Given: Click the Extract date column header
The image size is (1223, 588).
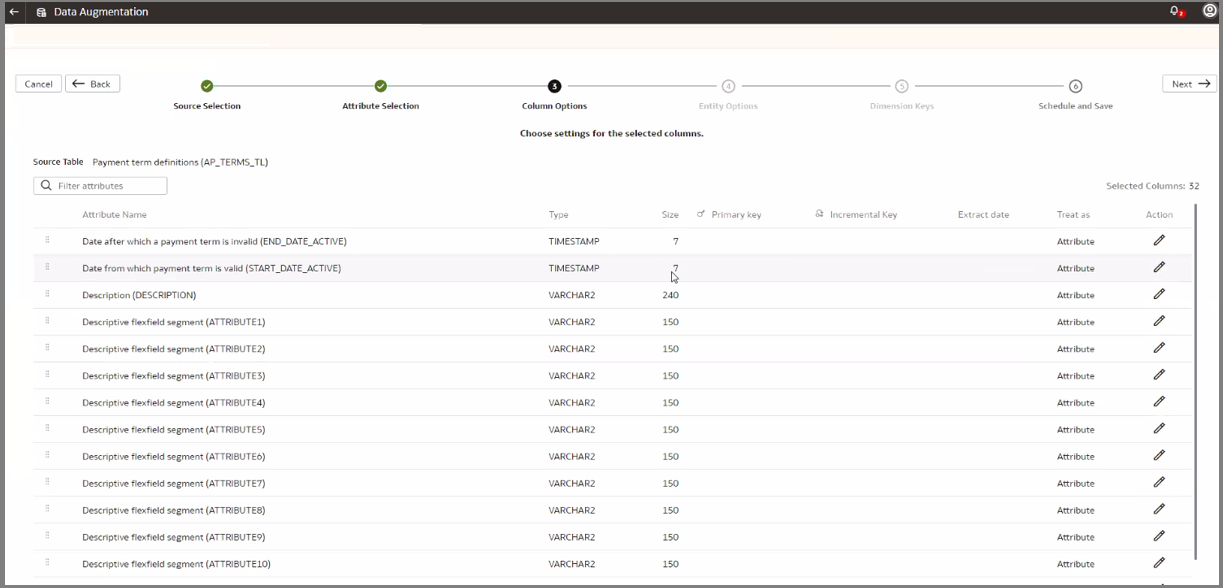Looking at the screenshot, I should pyautogui.click(x=983, y=215).
